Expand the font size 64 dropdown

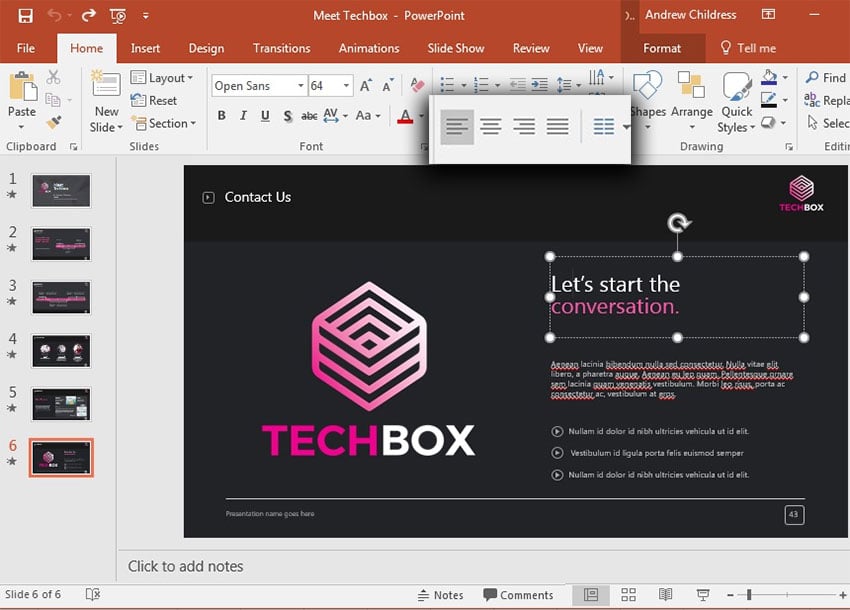[x=346, y=86]
